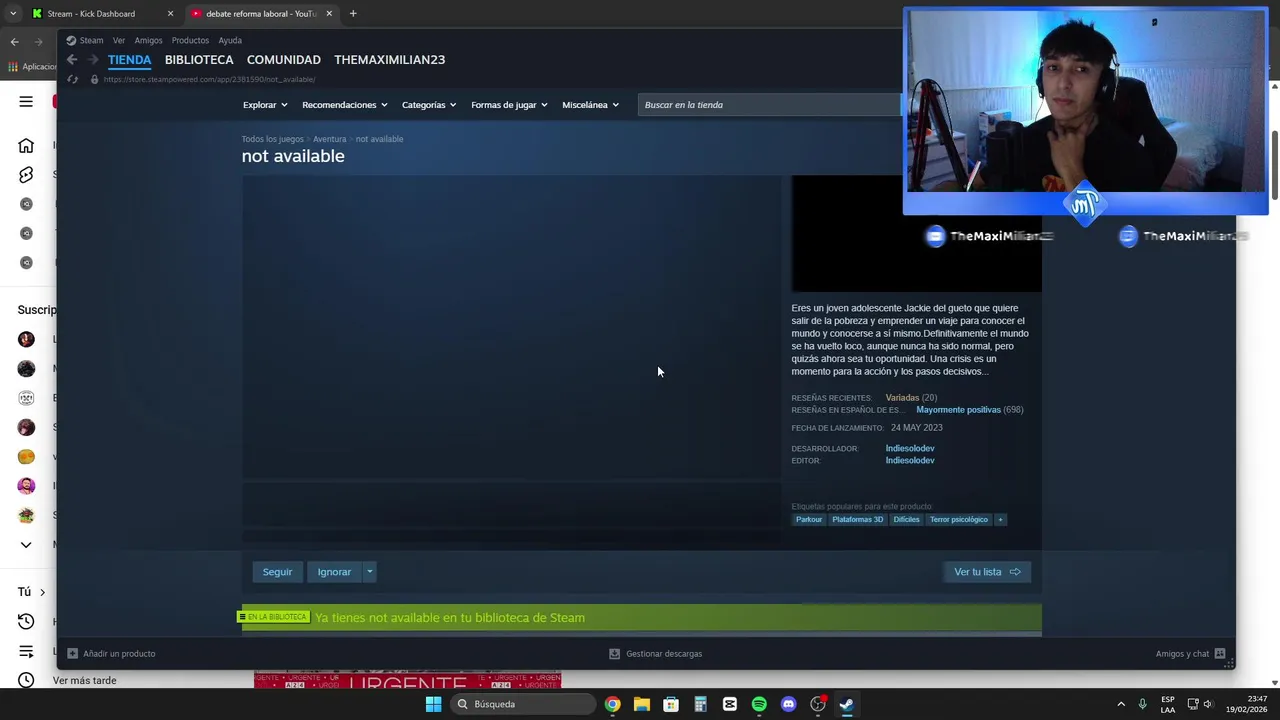Expand more YouTube subscriptions chevron
This screenshot has height=720, width=1280.
point(26,545)
